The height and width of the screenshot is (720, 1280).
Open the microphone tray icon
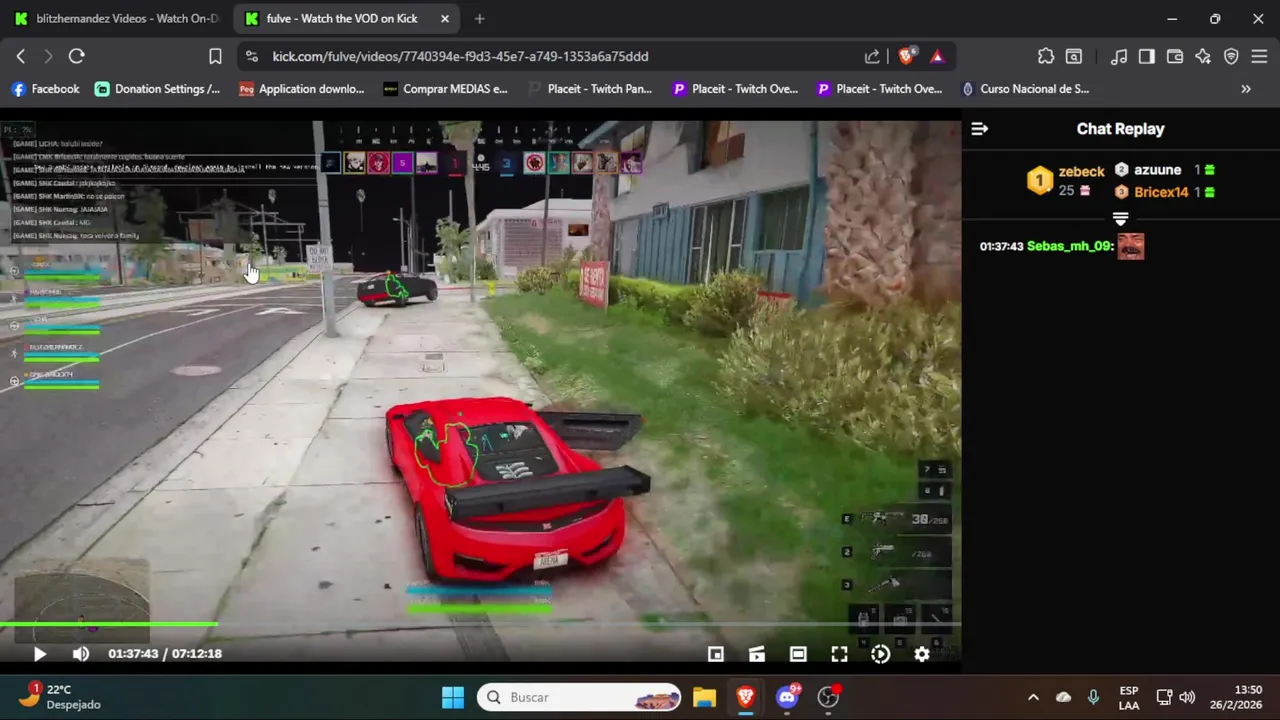(x=1093, y=697)
